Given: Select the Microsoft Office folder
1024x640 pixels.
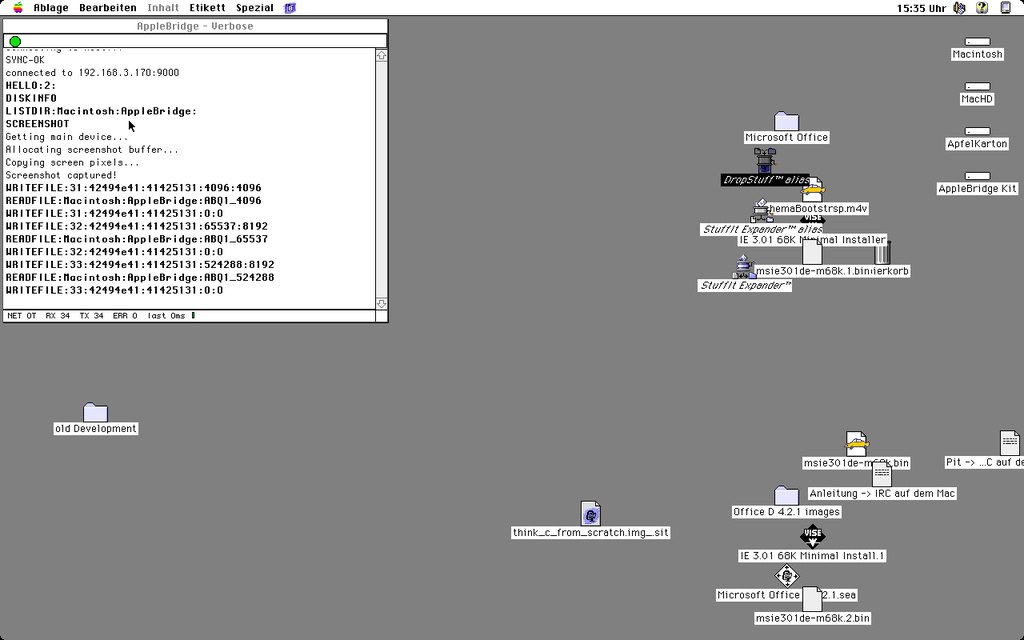Looking at the screenshot, I should 786,121.
